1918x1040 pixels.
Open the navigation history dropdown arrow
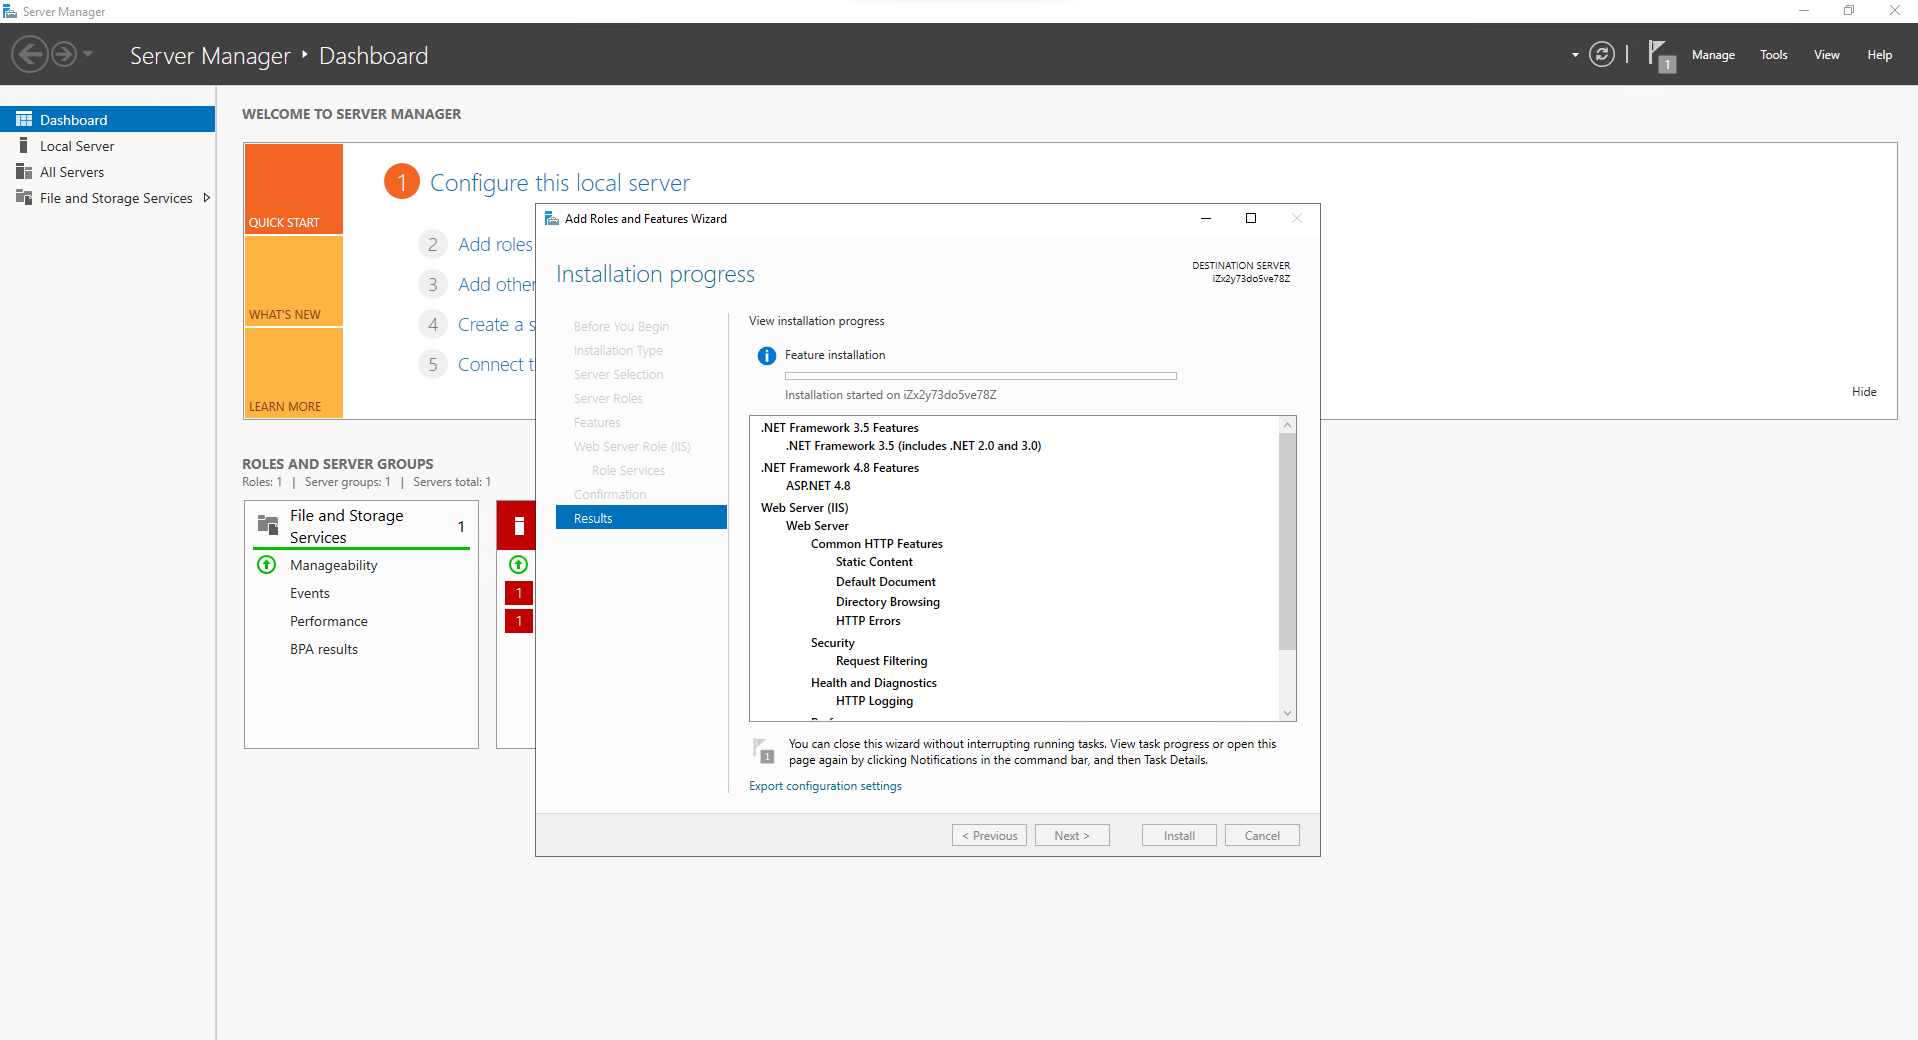(88, 54)
